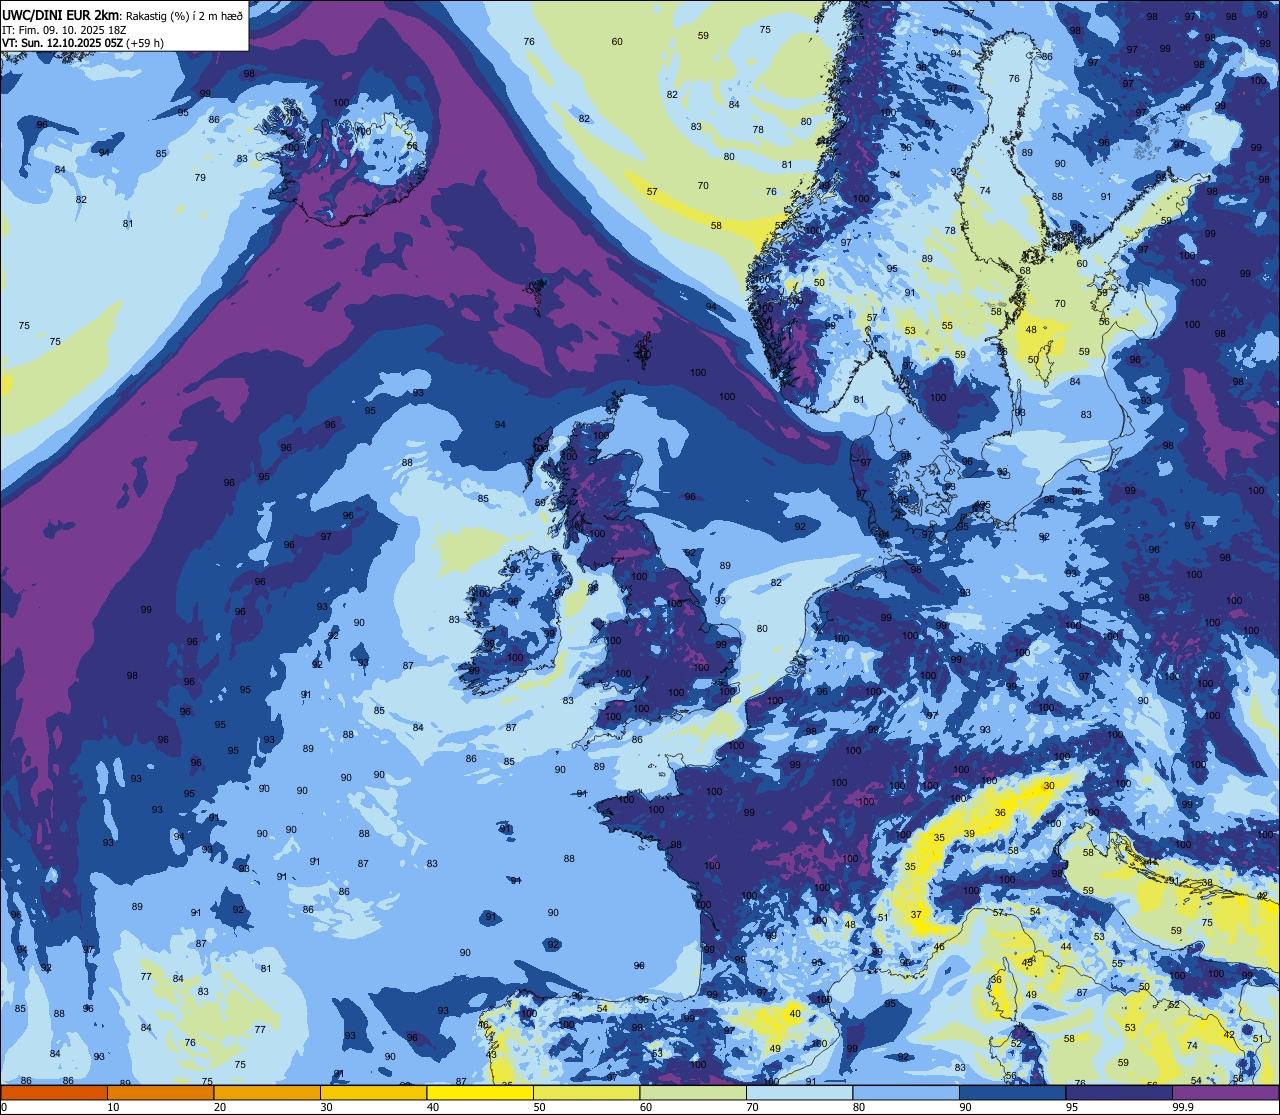Pick the 60–70 light green legend swatch
The image size is (1280, 1115).
point(693,1092)
